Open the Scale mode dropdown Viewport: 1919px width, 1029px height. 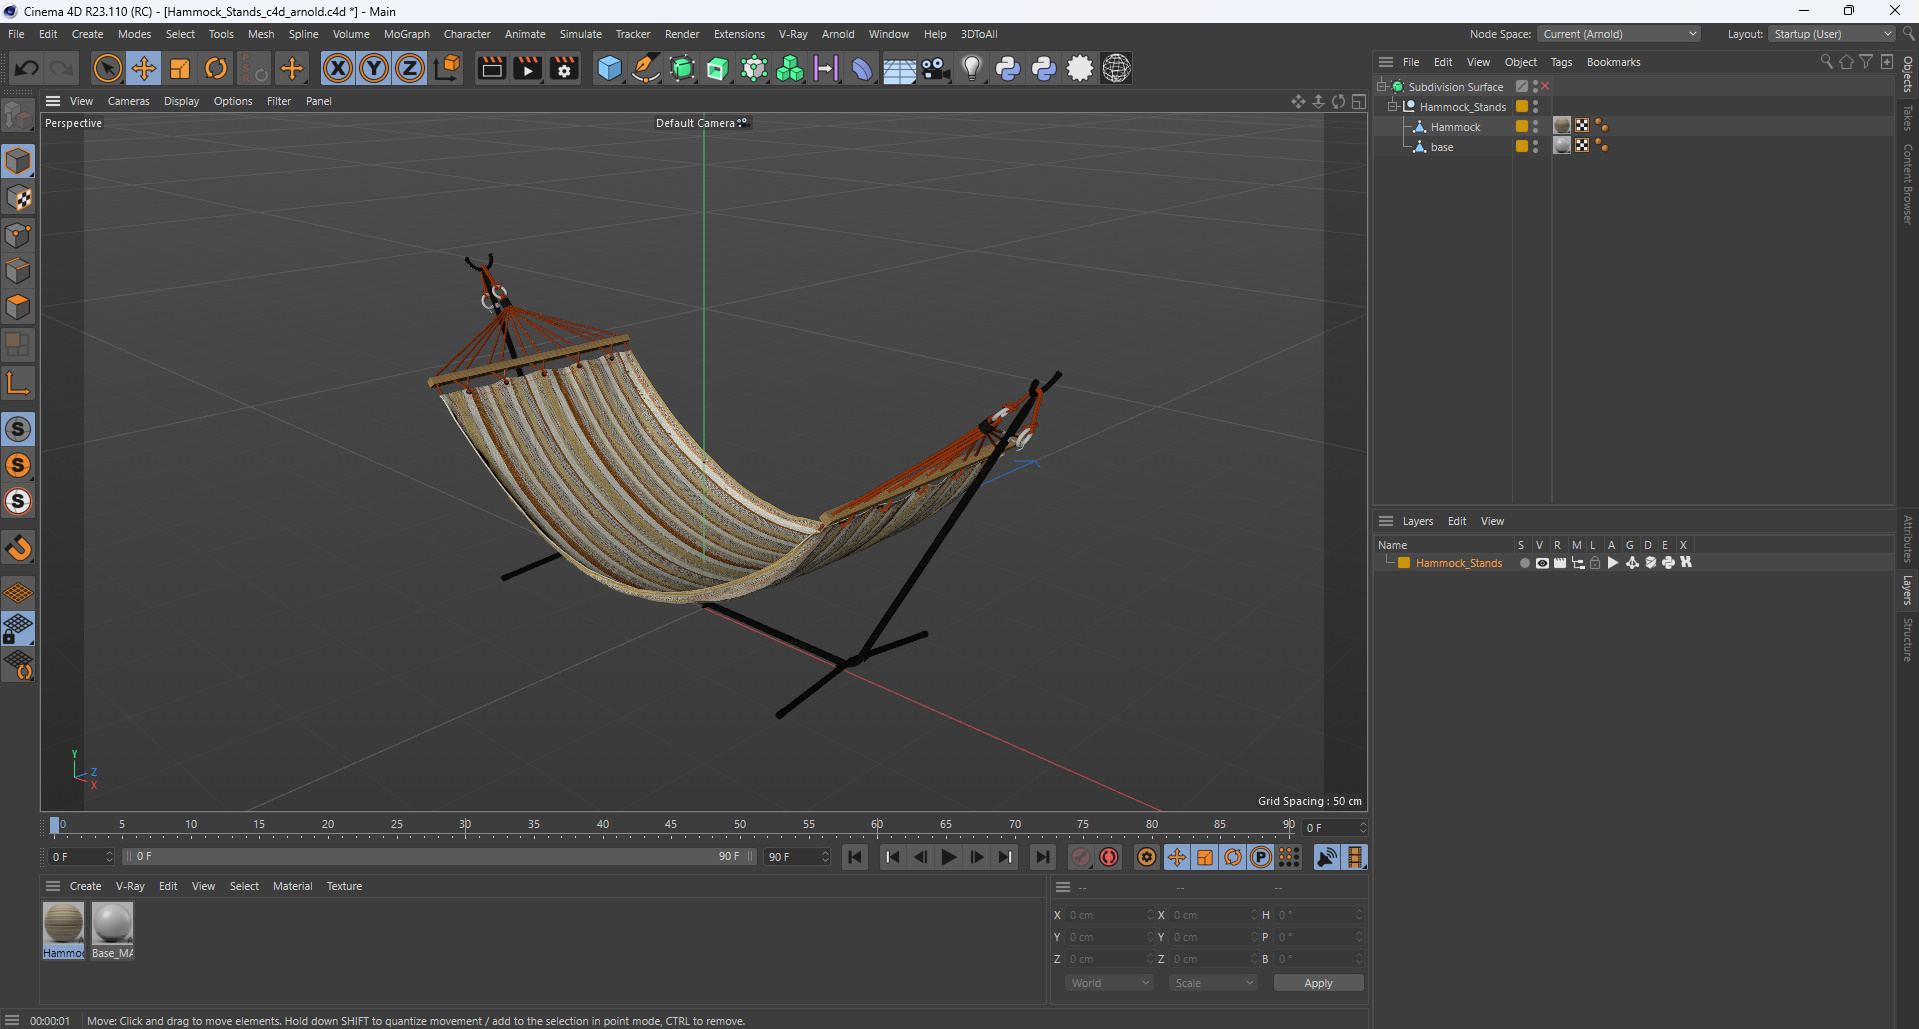pyautogui.click(x=1213, y=983)
